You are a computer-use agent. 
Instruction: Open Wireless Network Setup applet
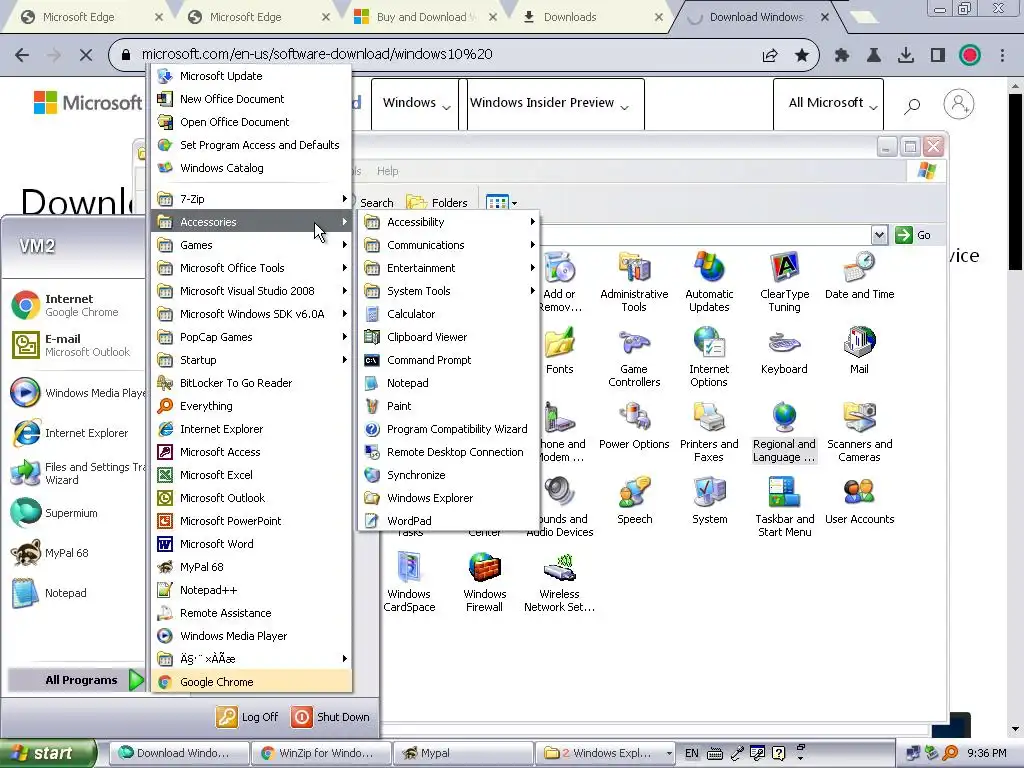pyautogui.click(x=560, y=583)
